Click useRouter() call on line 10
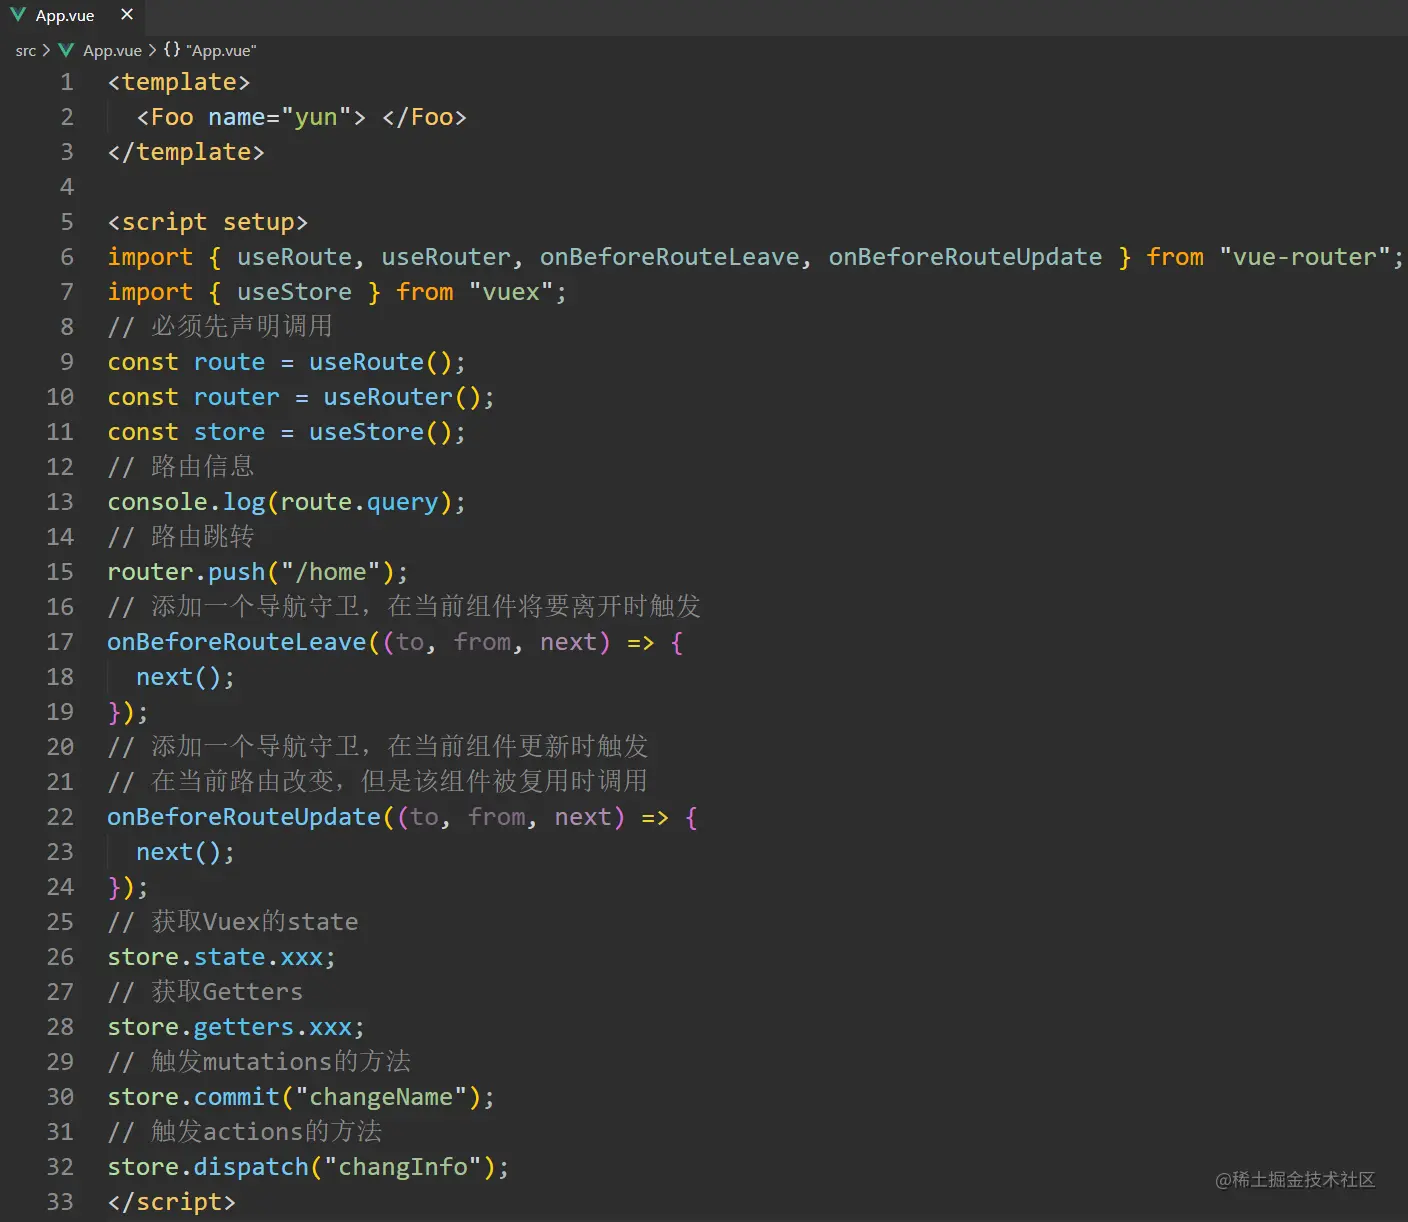 pyautogui.click(x=402, y=397)
